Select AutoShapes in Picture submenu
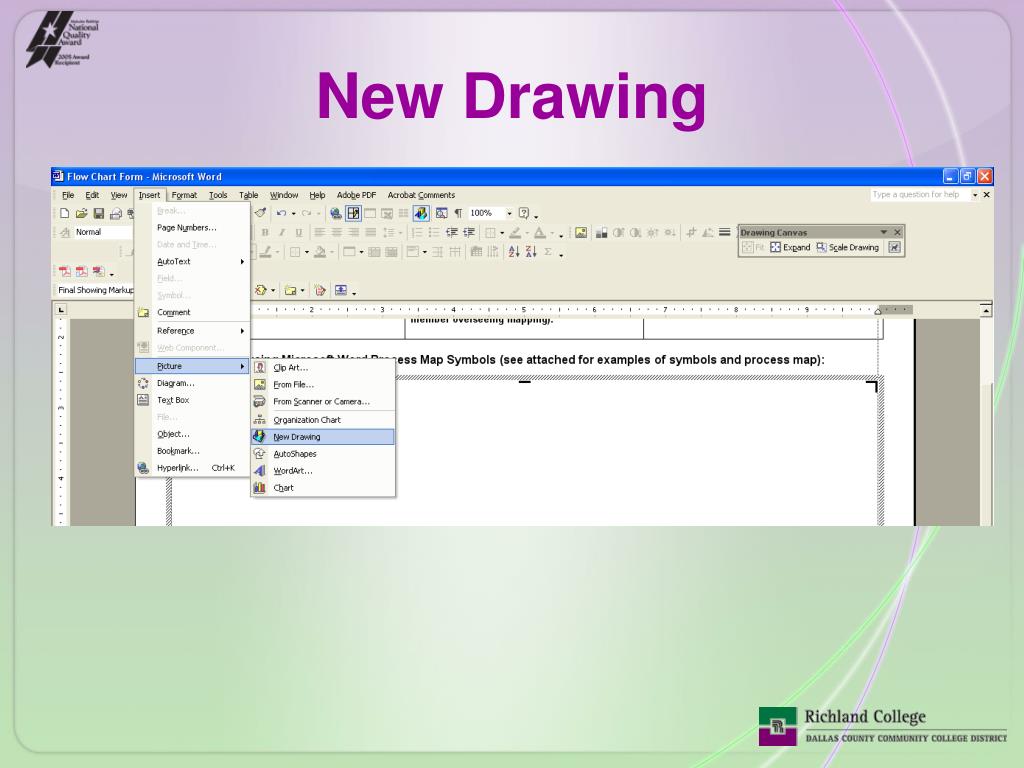1024x768 pixels. (323, 454)
